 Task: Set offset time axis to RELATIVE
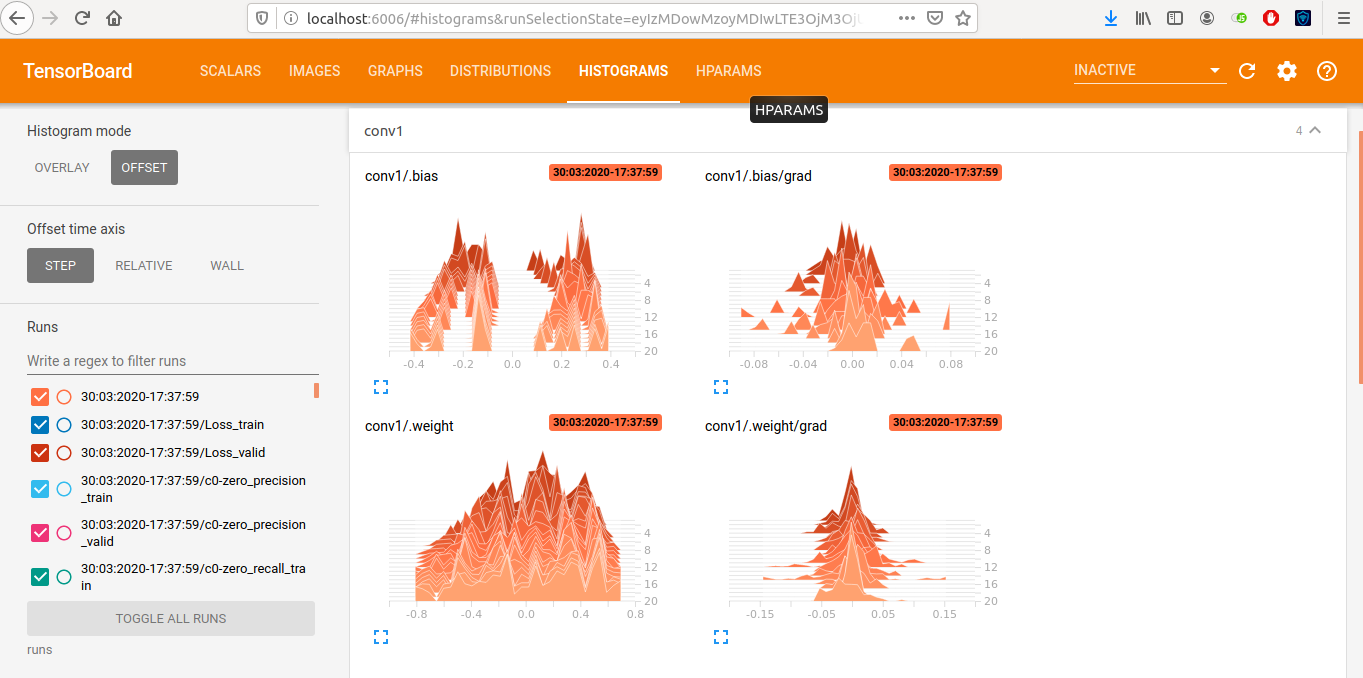tap(144, 265)
